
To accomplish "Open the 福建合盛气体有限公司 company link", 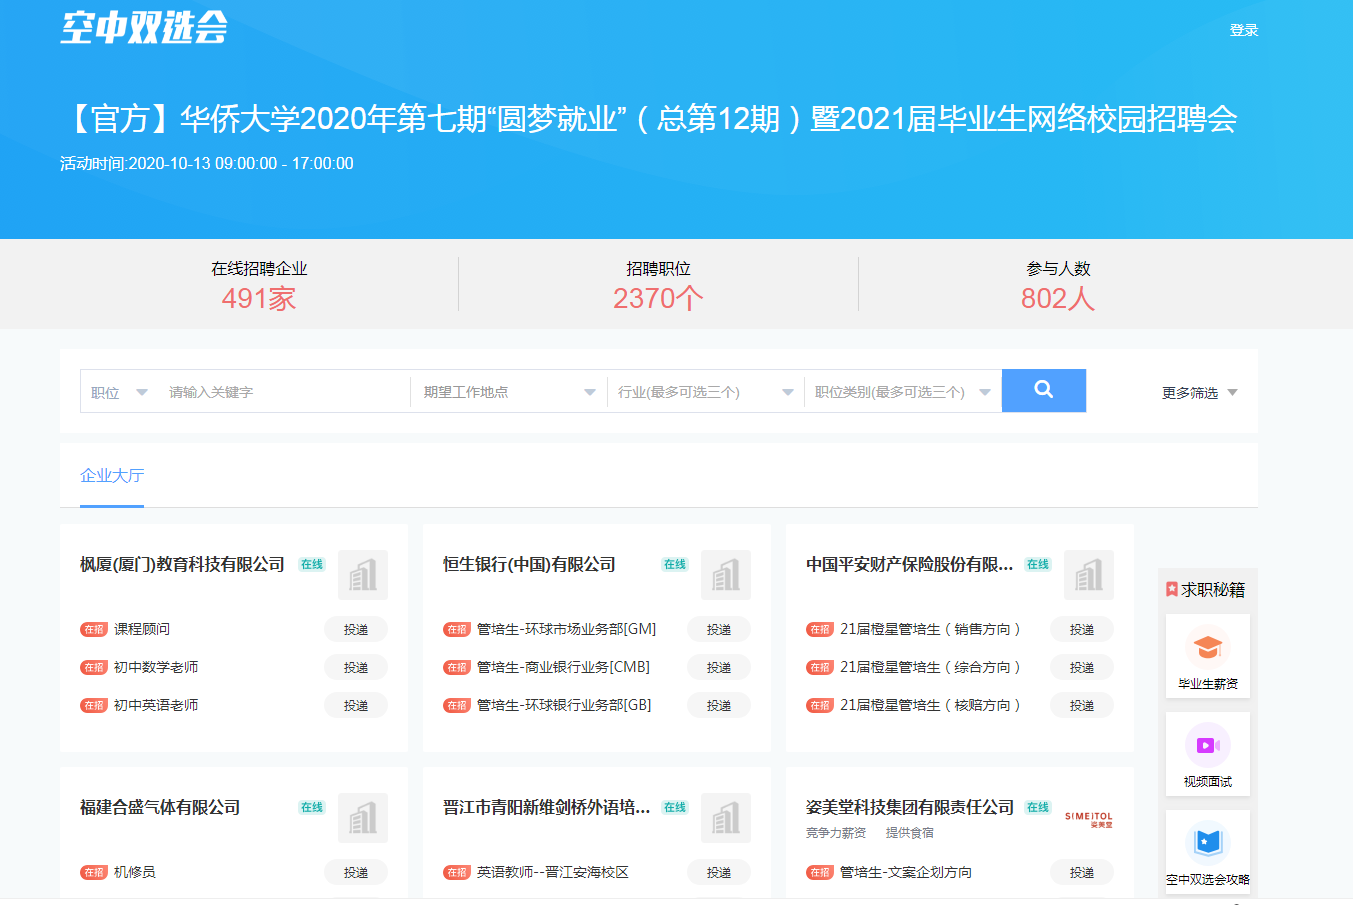I will point(160,807).
